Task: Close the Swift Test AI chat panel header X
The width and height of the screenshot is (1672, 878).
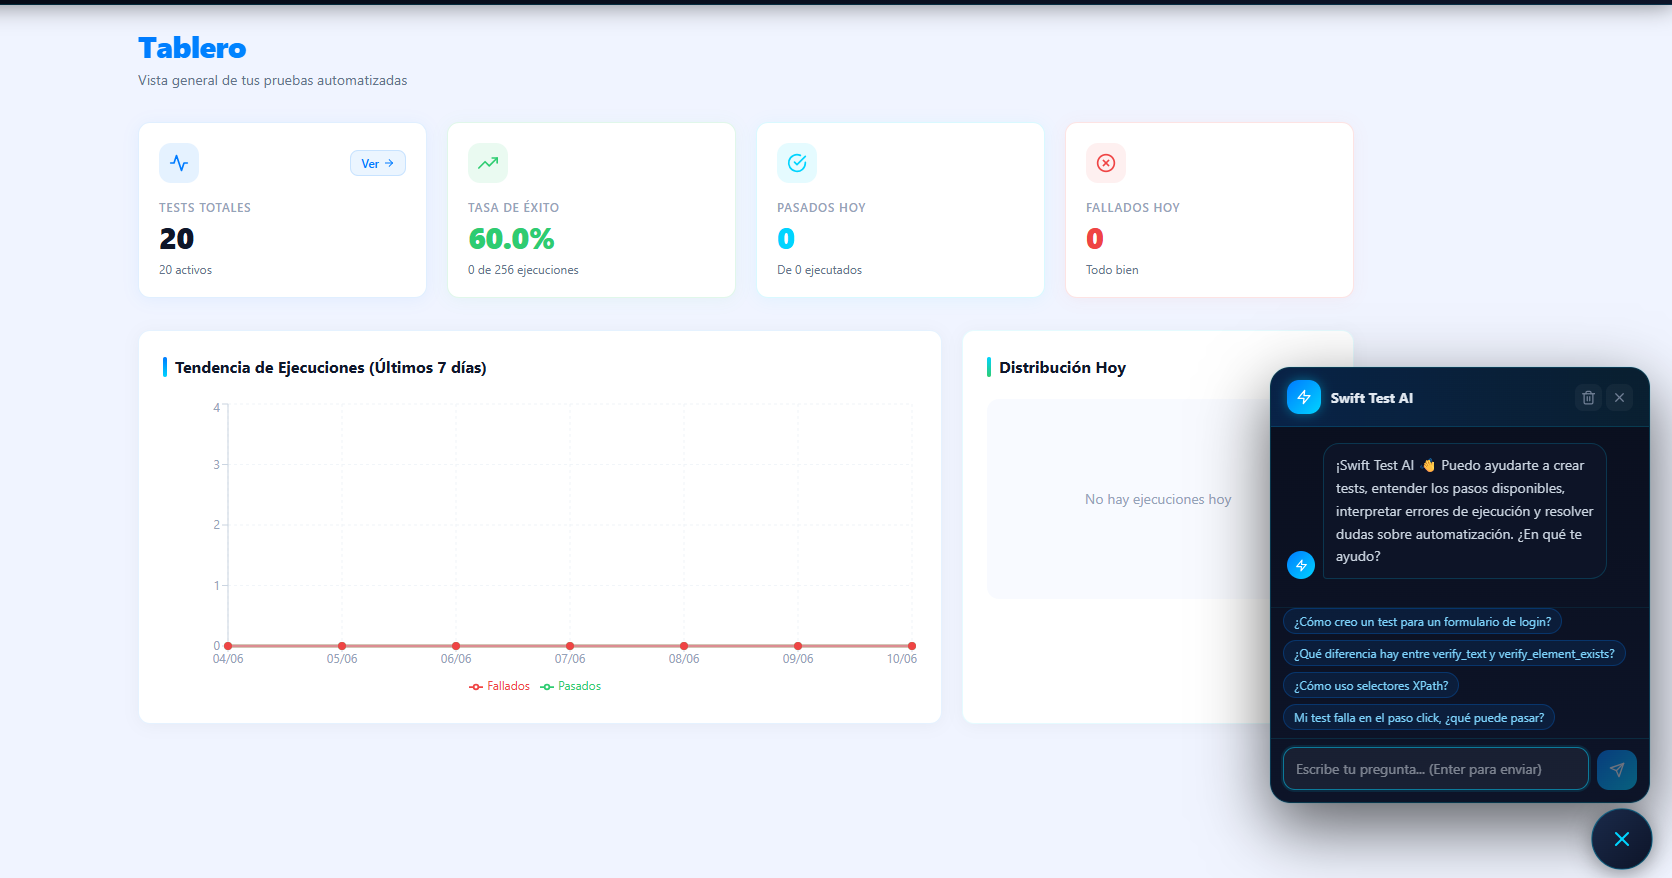Action: point(1620,398)
